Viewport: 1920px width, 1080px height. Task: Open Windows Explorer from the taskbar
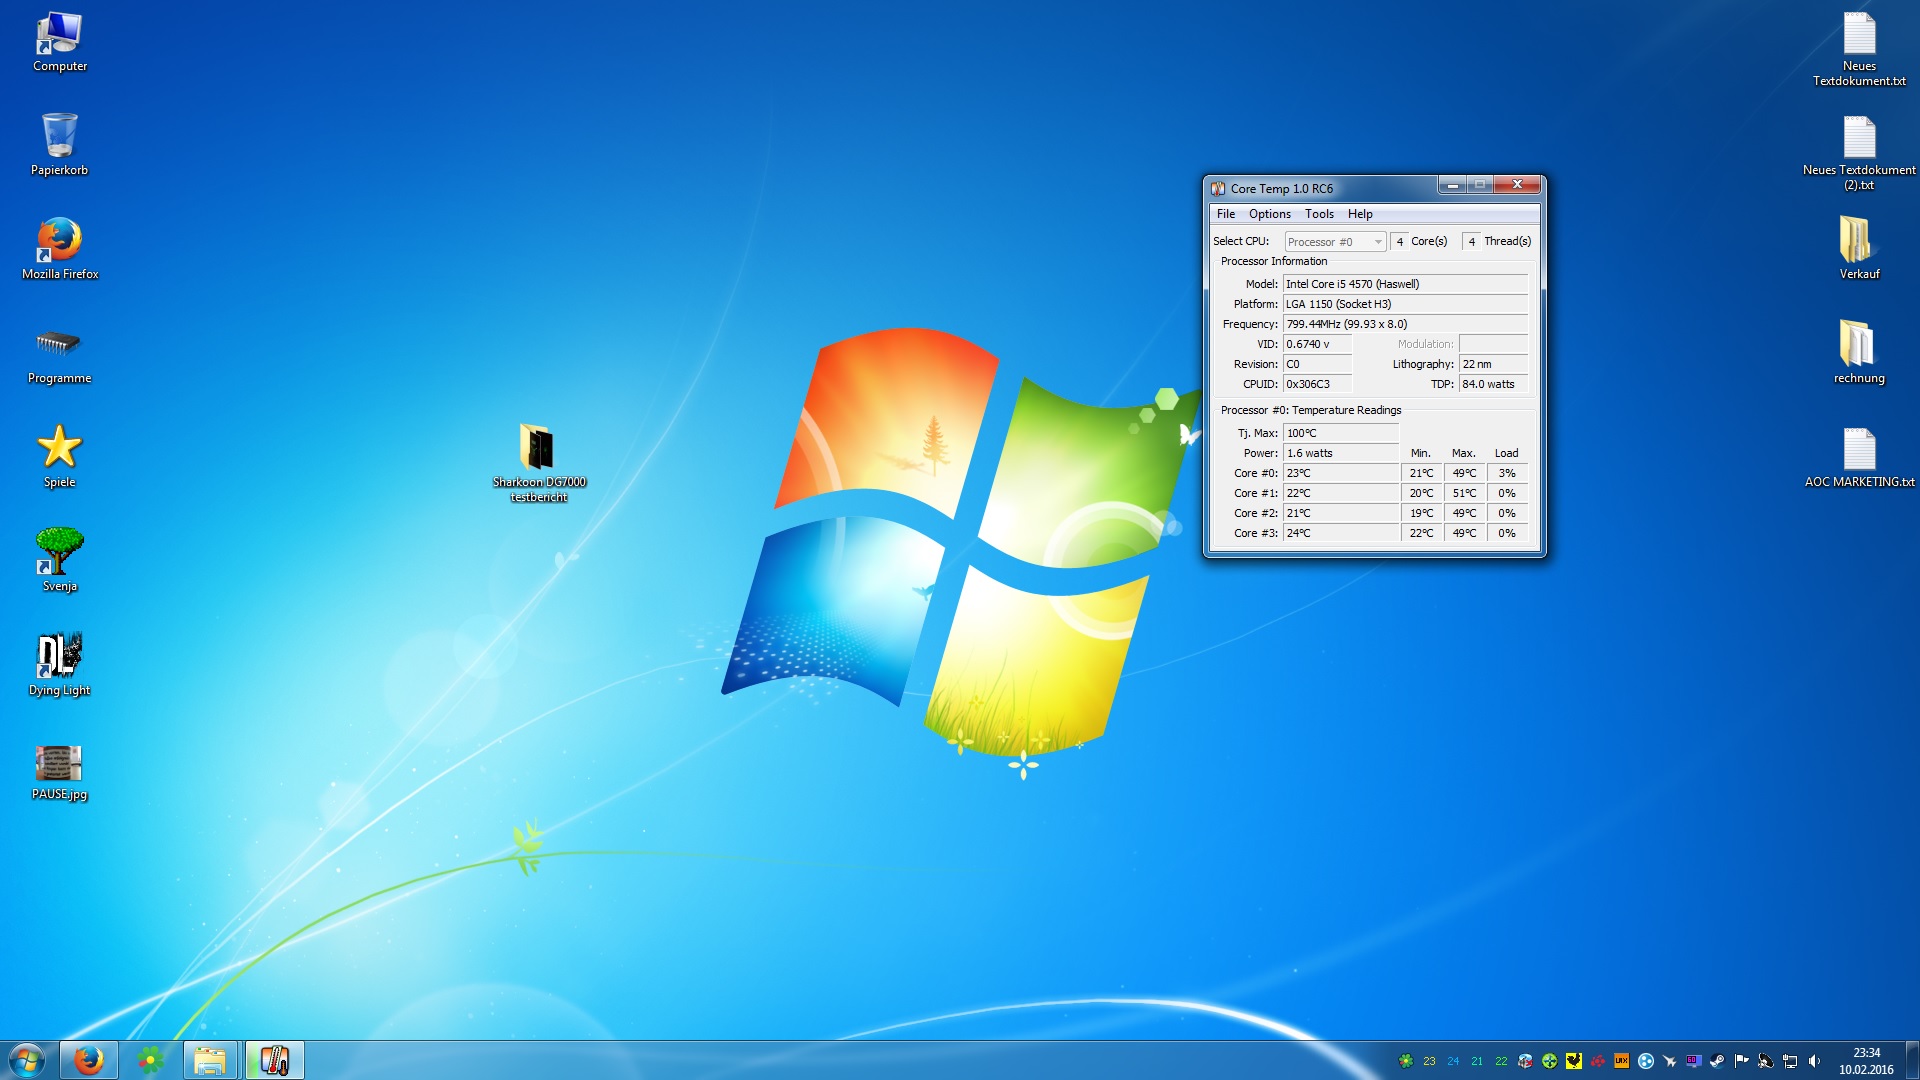(x=210, y=1060)
